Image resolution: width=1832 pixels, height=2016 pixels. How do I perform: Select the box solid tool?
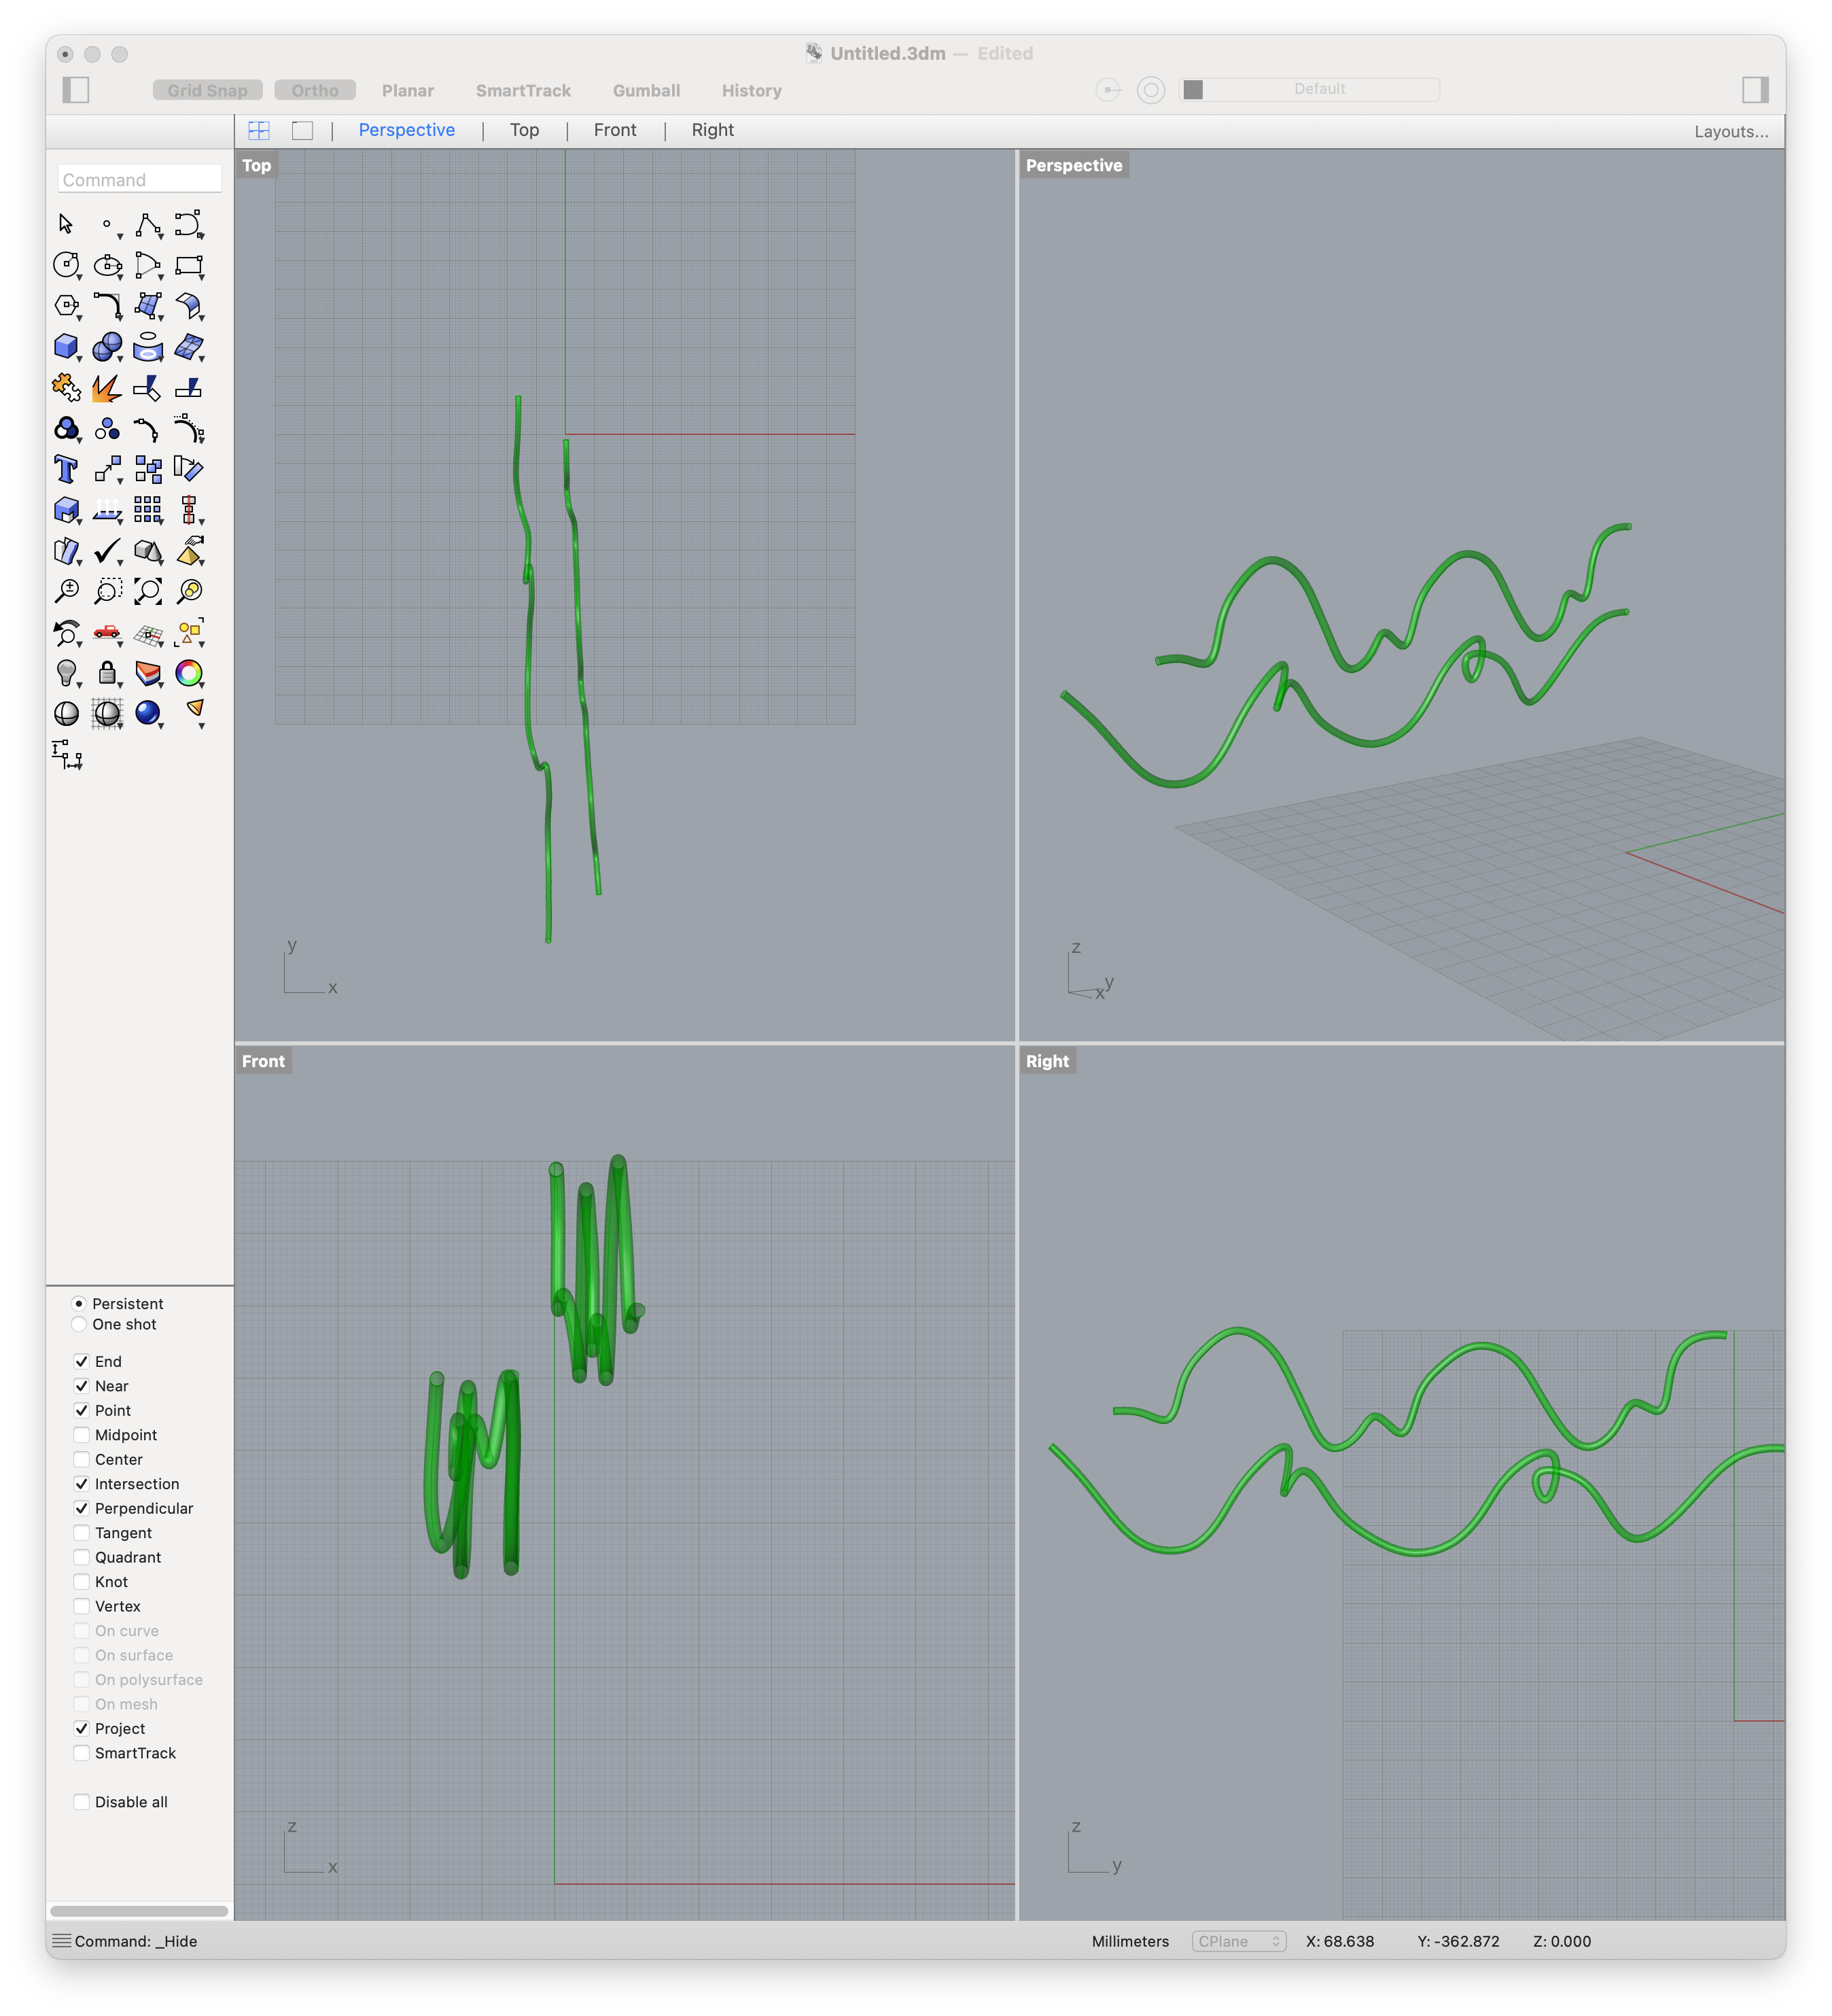pos(65,345)
